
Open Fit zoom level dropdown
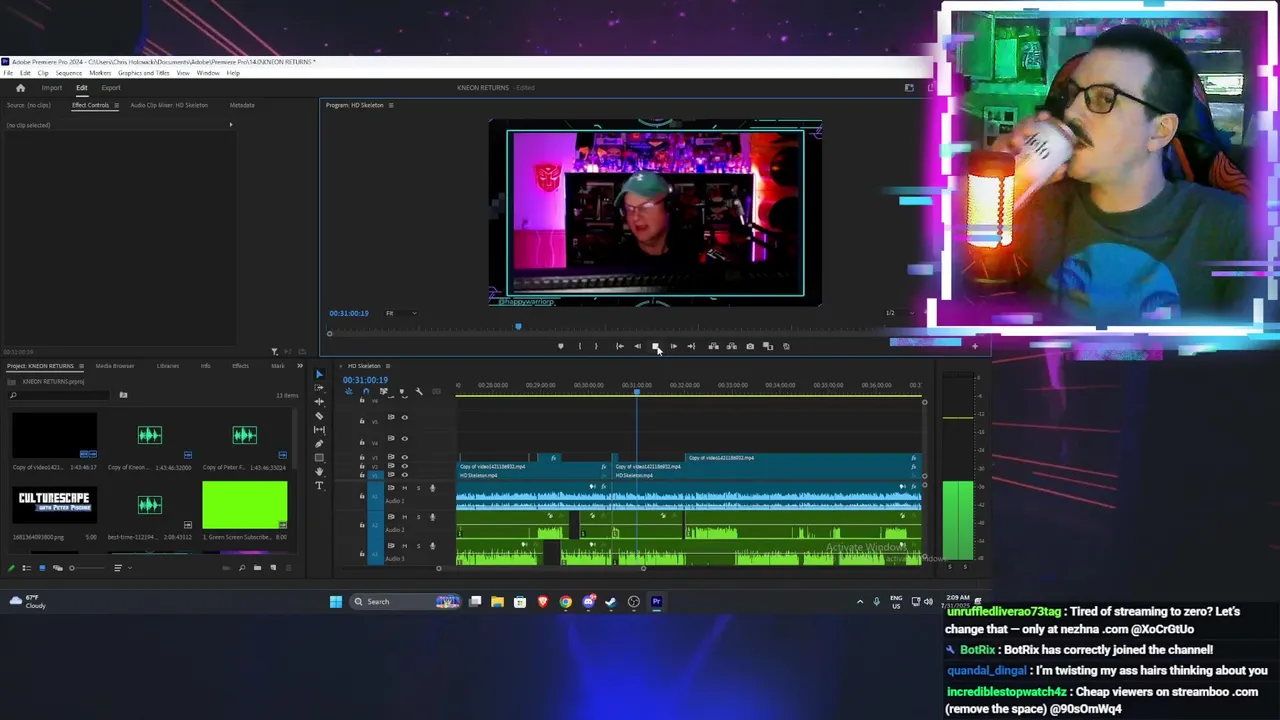pyautogui.click(x=401, y=313)
